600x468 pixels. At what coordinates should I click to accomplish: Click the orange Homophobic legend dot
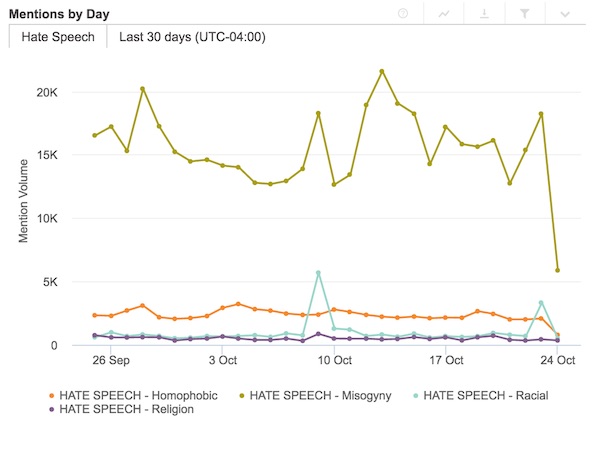click(x=51, y=394)
